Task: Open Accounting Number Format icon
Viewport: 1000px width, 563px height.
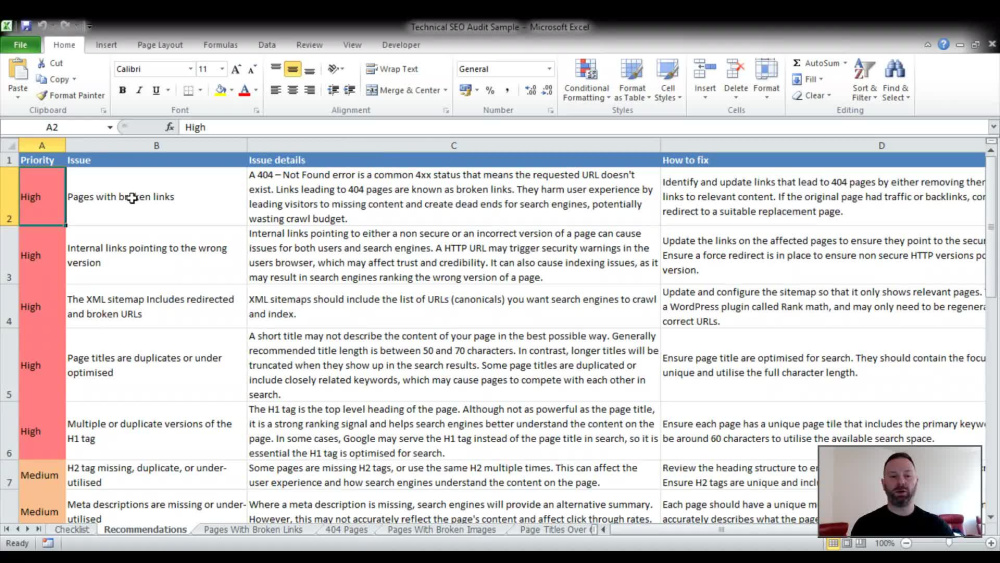Action: point(466,91)
